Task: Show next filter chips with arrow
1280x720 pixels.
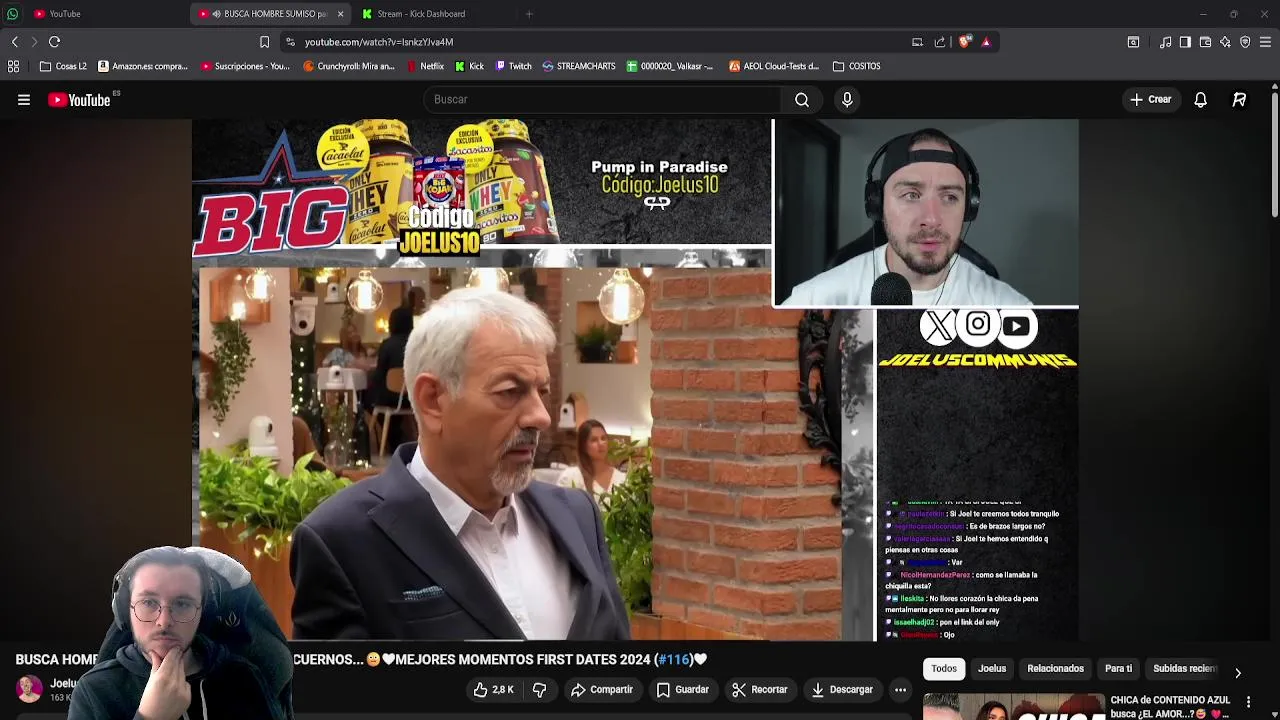Action: pos(1238,673)
